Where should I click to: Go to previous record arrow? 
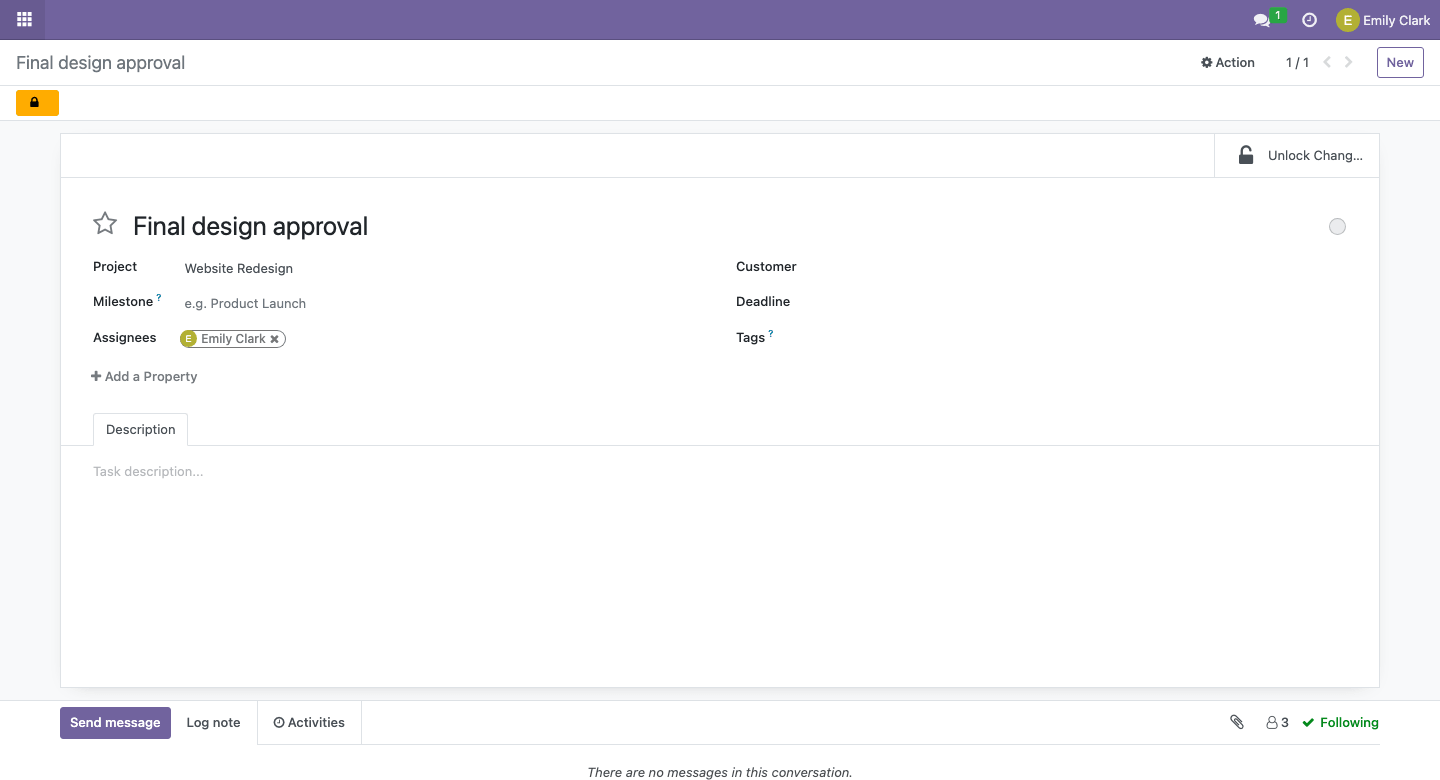point(1327,62)
